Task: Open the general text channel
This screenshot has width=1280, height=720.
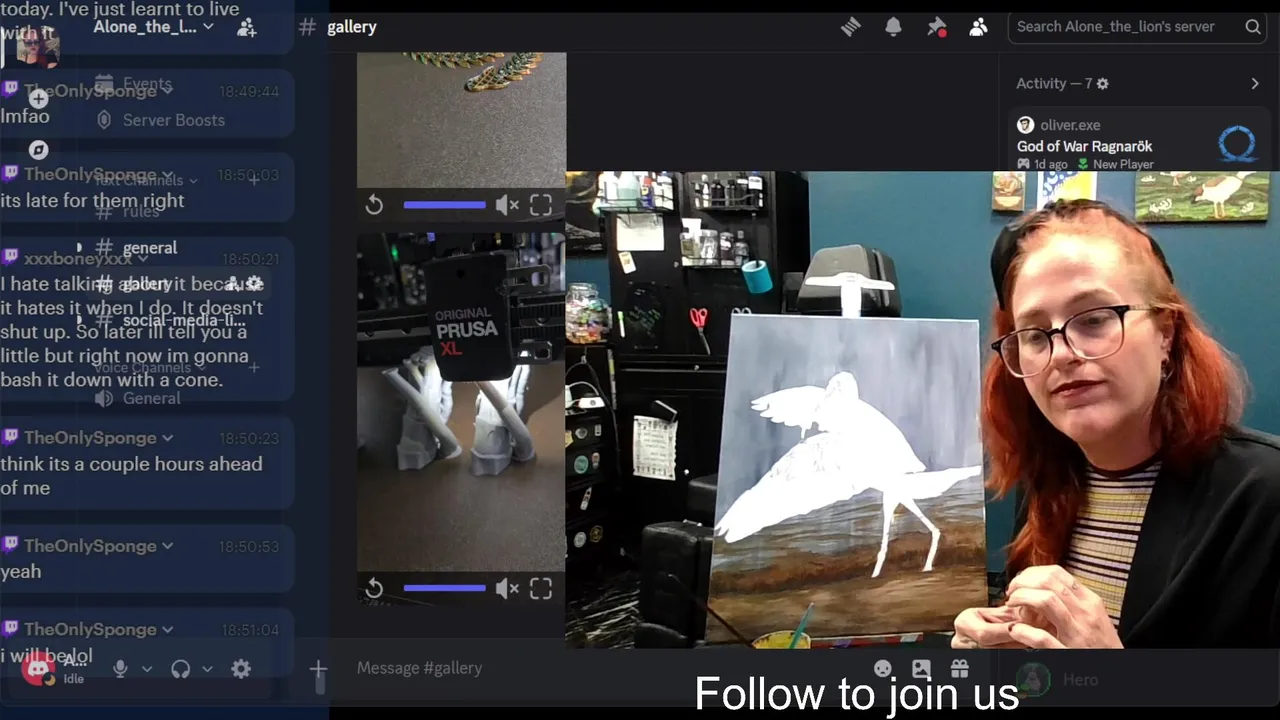Action: click(150, 248)
